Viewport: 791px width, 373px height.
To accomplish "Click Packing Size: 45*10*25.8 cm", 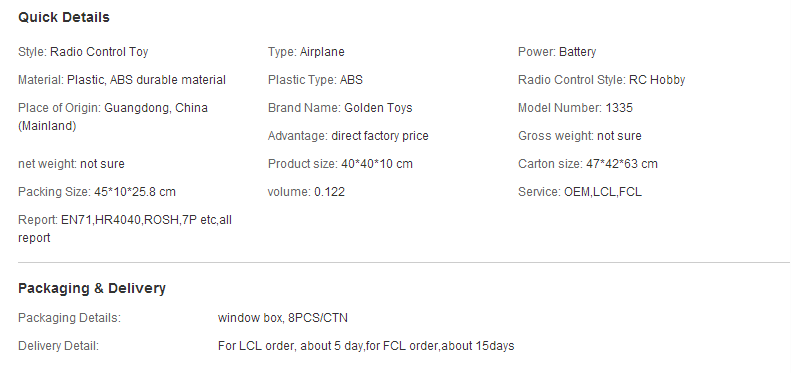I will coord(97,192).
